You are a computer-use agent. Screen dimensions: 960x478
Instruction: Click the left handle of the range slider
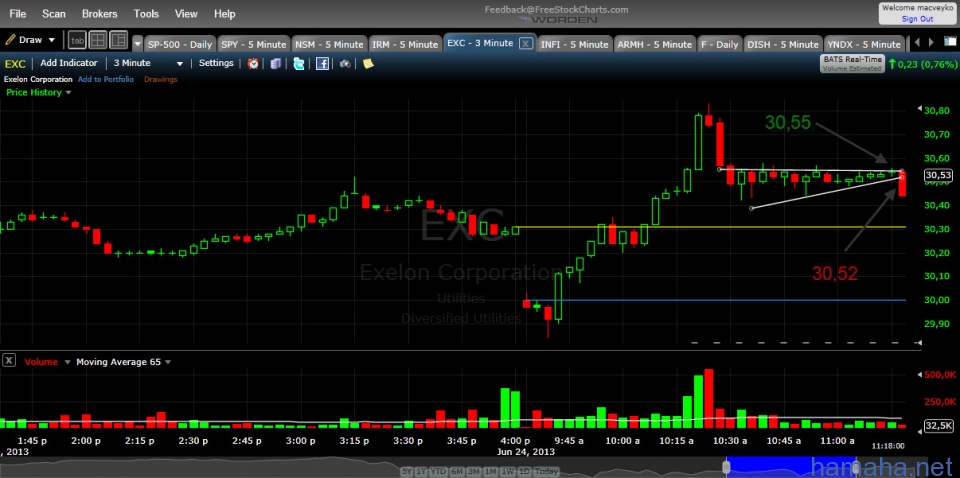(x=726, y=468)
